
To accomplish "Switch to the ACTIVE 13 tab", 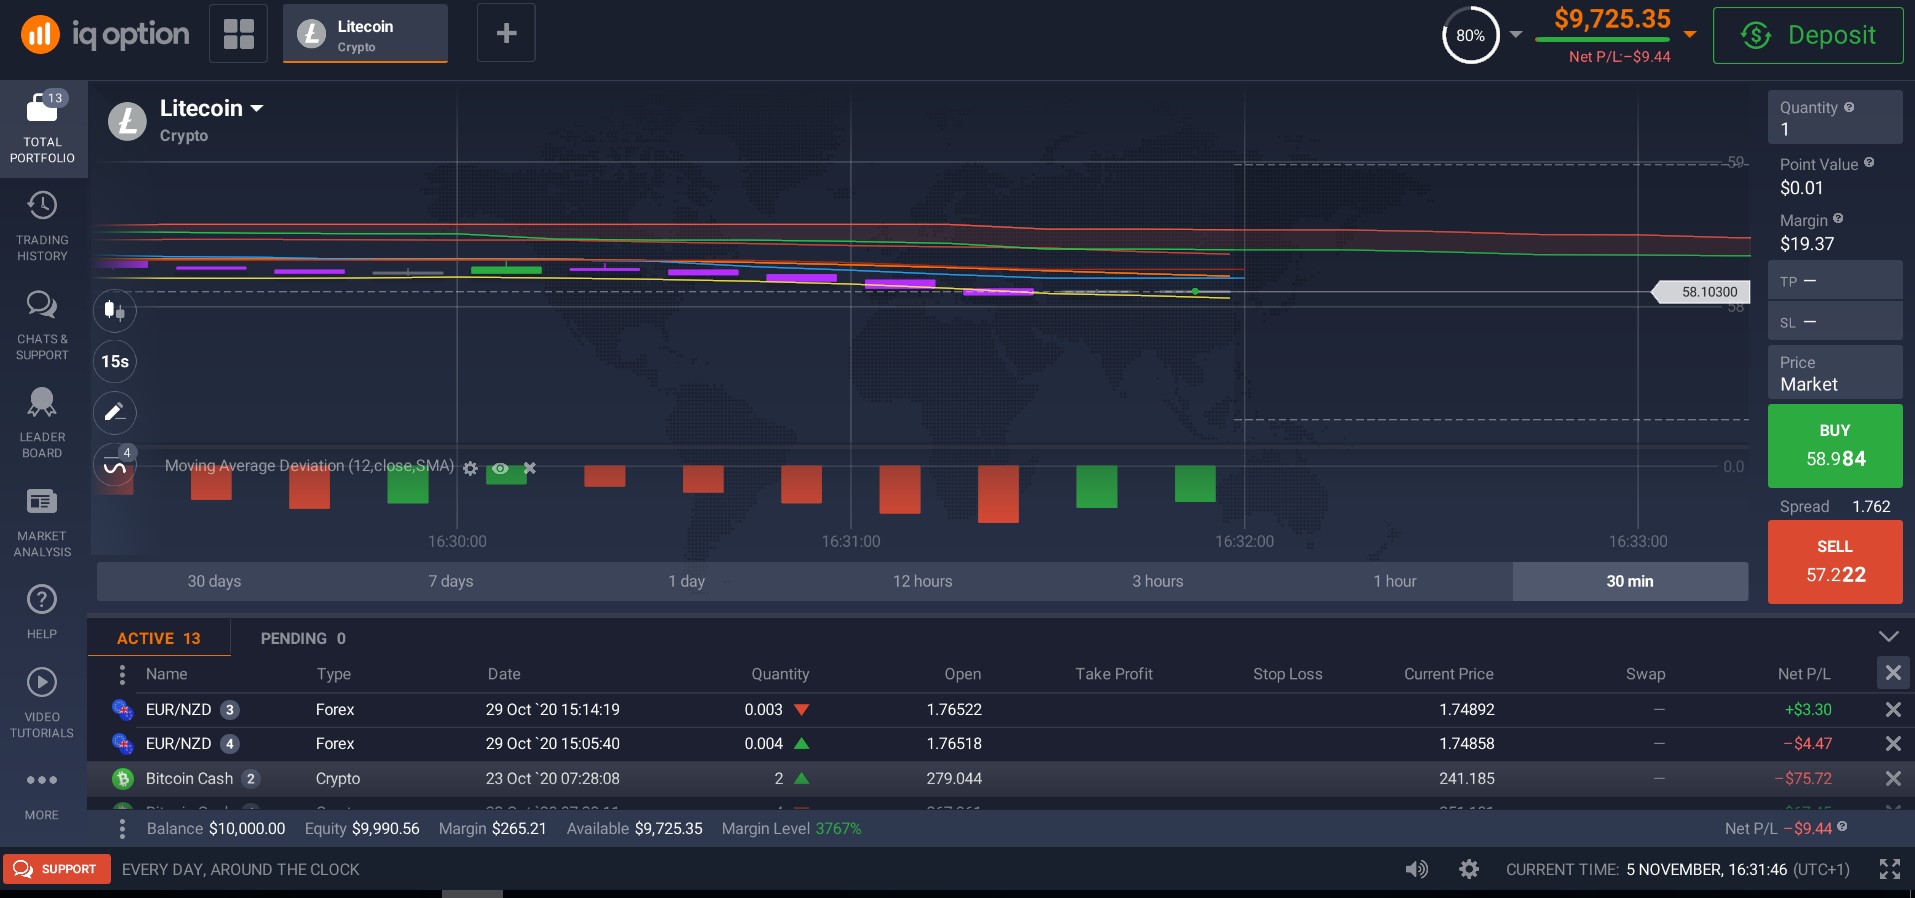I will coord(159,638).
